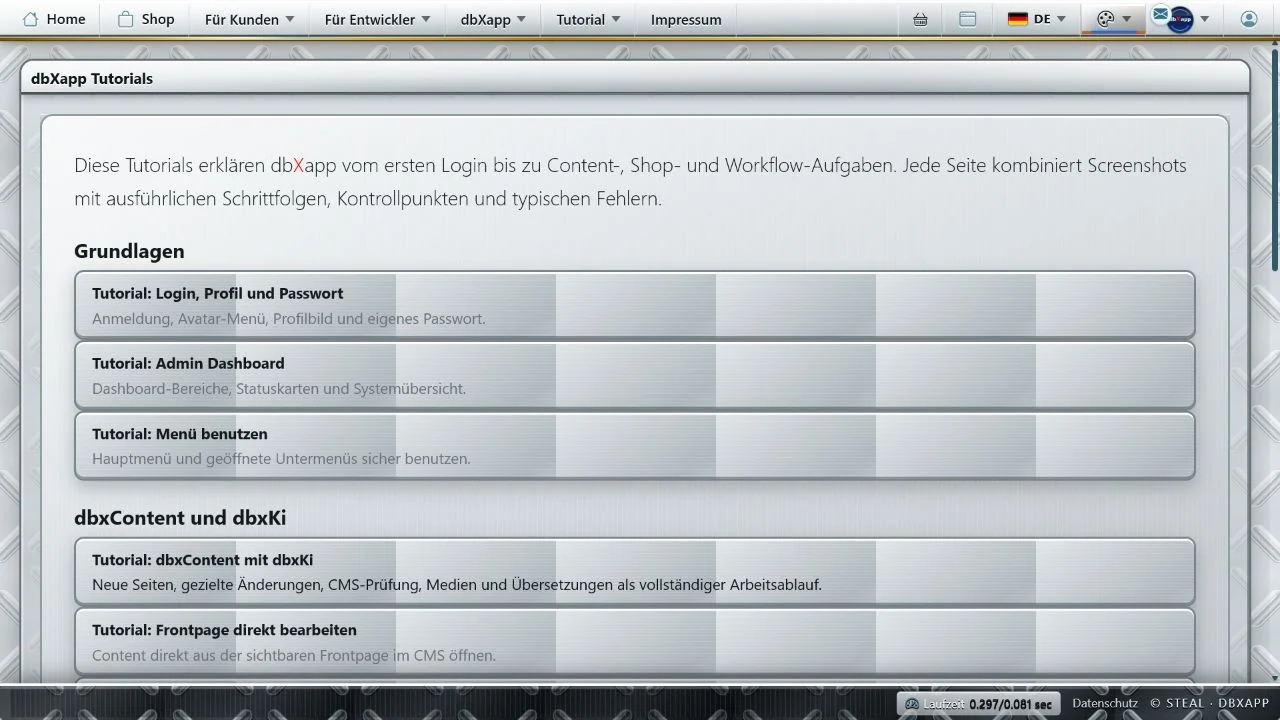Click the Laufzeit runtime indicator
The width and height of the screenshot is (1280, 720).
(978, 704)
